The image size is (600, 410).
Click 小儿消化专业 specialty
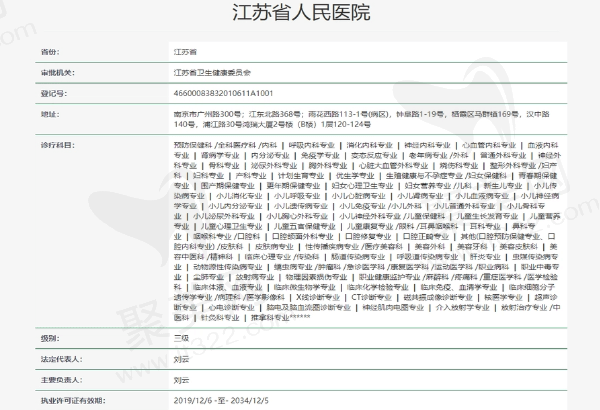pos(239,196)
